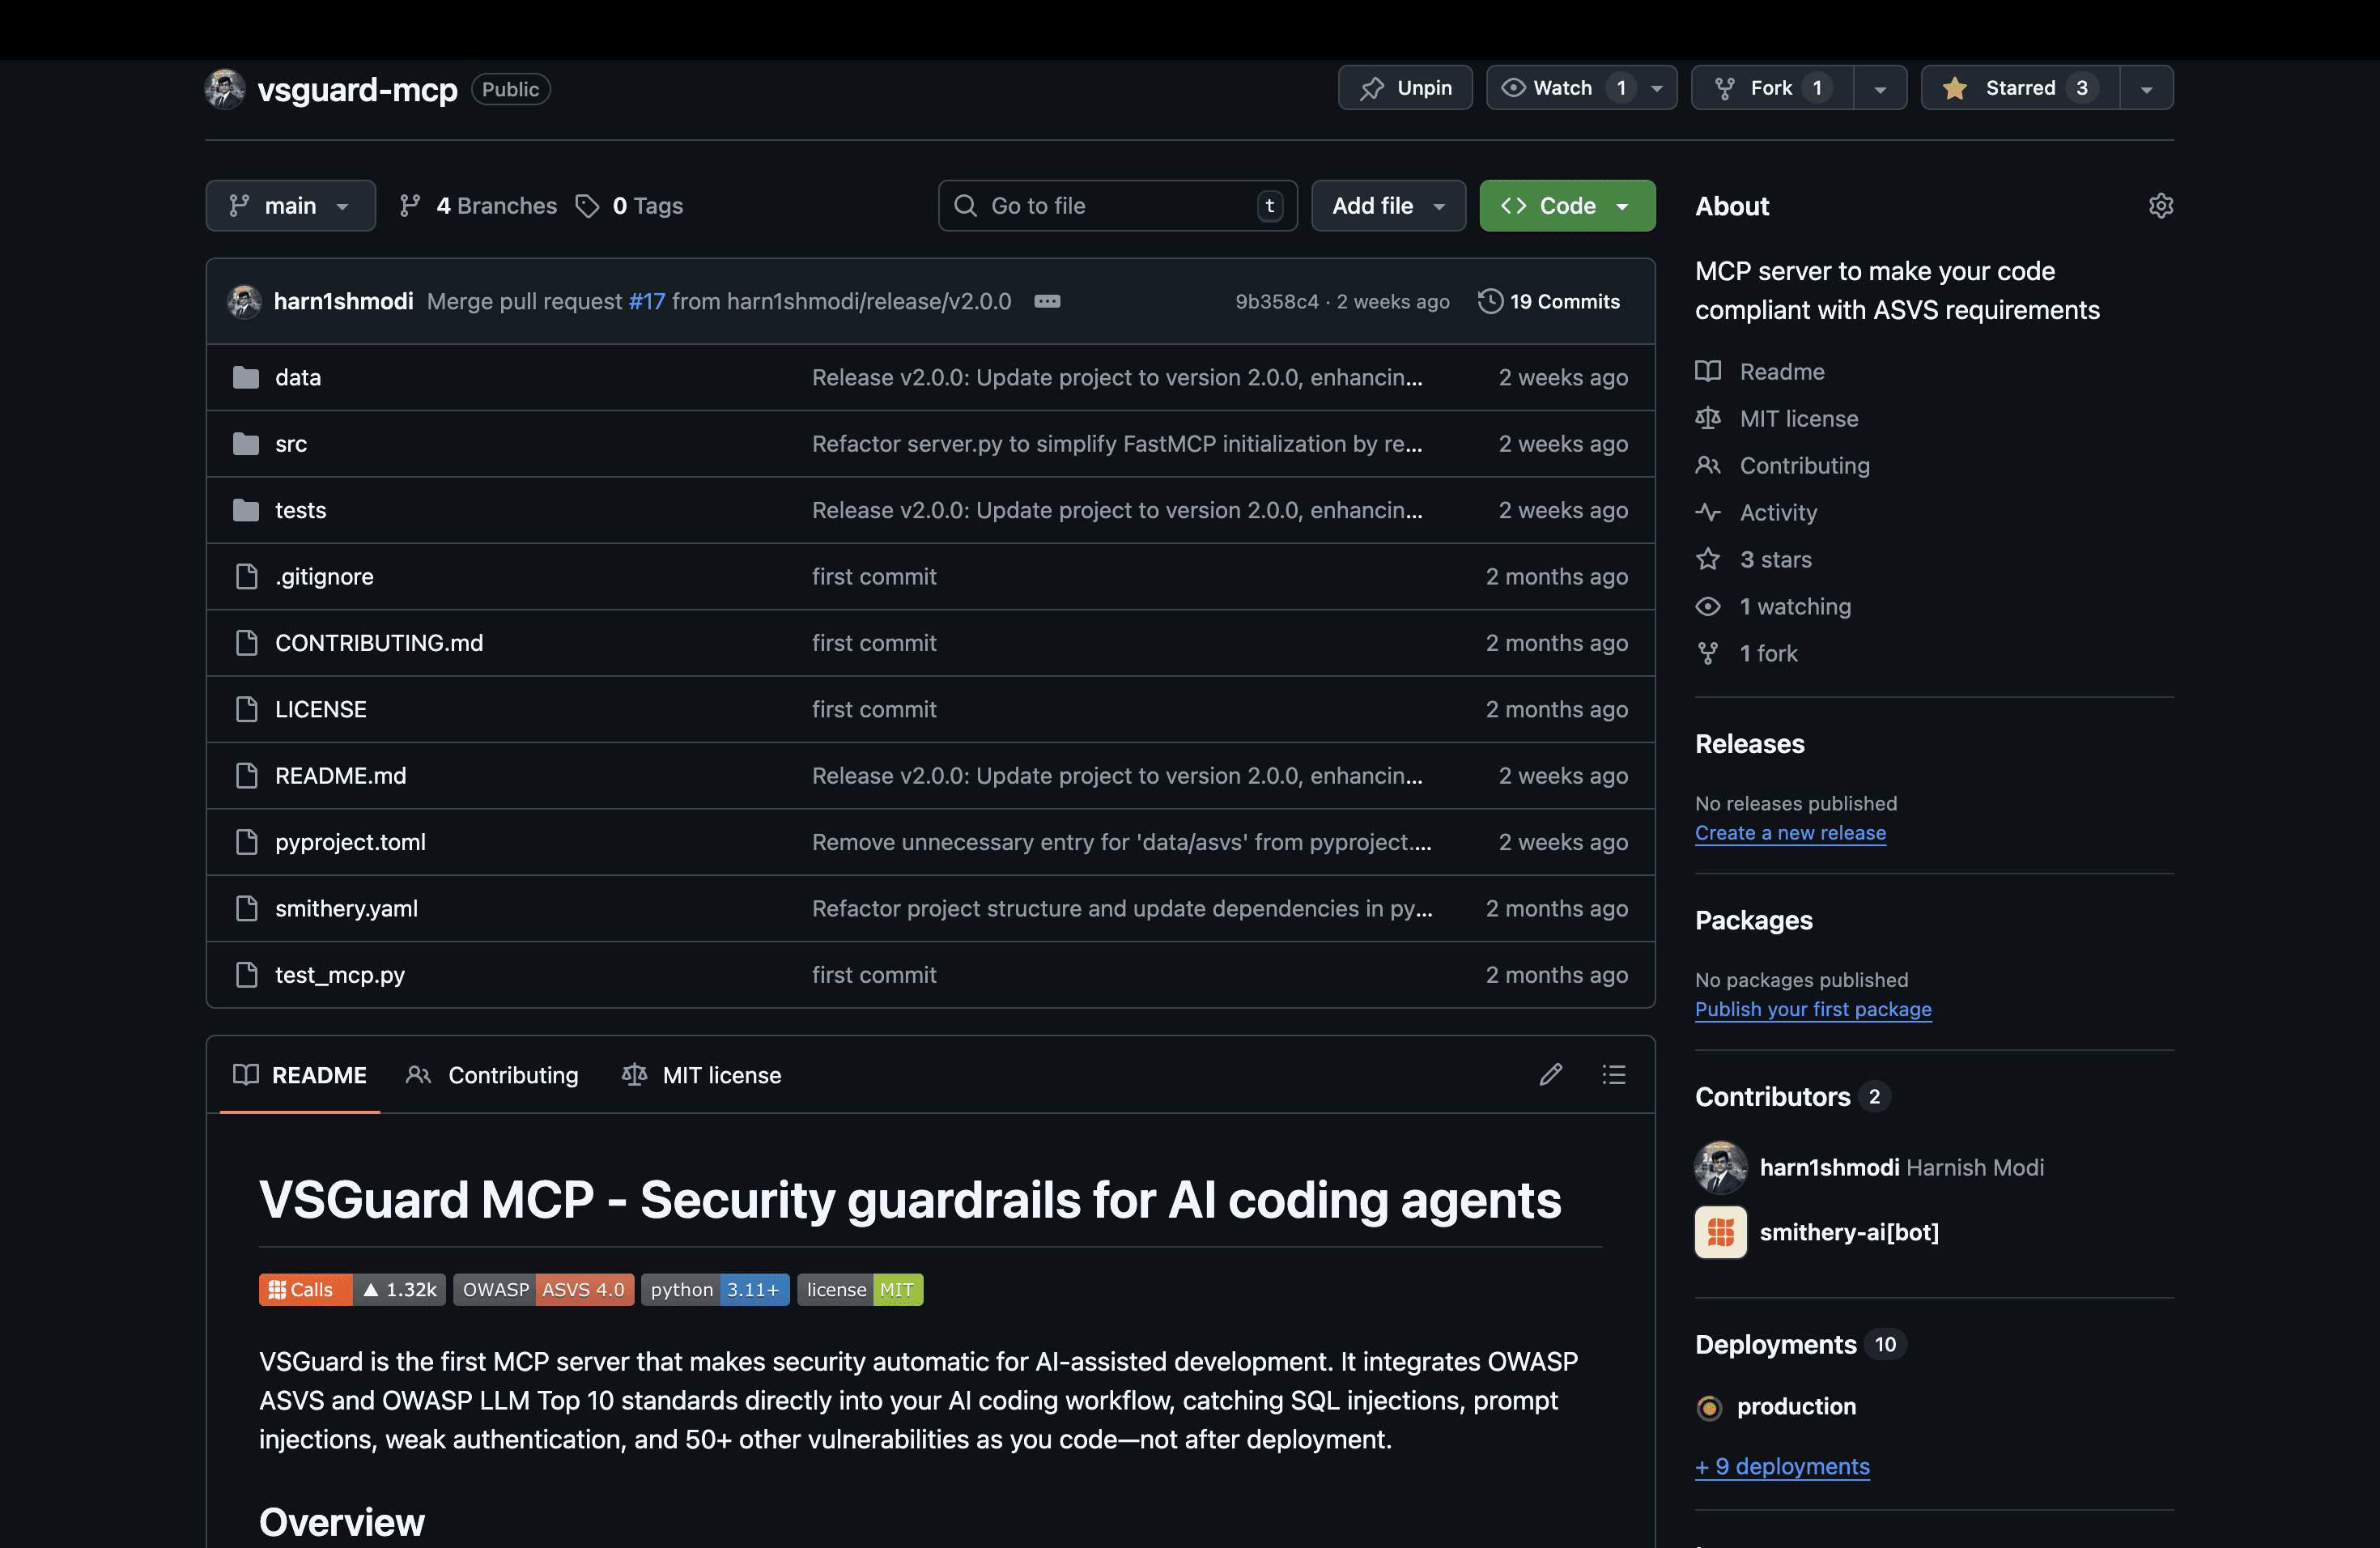Viewport: 2380px width, 1548px height.
Task: Open the + 9 deployments link
Action: (x=1782, y=1466)
